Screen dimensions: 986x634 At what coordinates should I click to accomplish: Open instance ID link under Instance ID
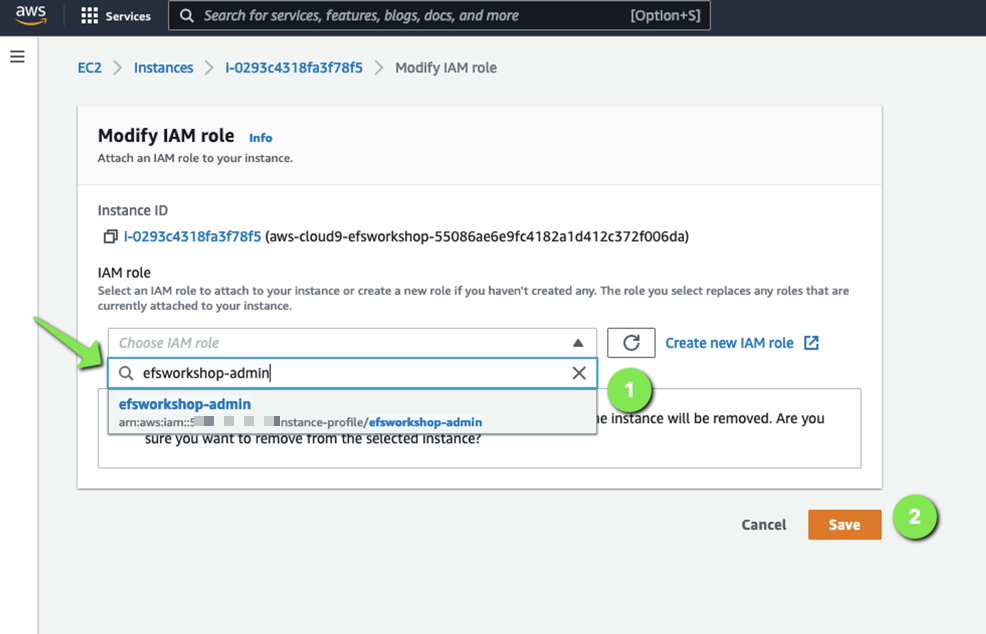[x=192, y=236]
